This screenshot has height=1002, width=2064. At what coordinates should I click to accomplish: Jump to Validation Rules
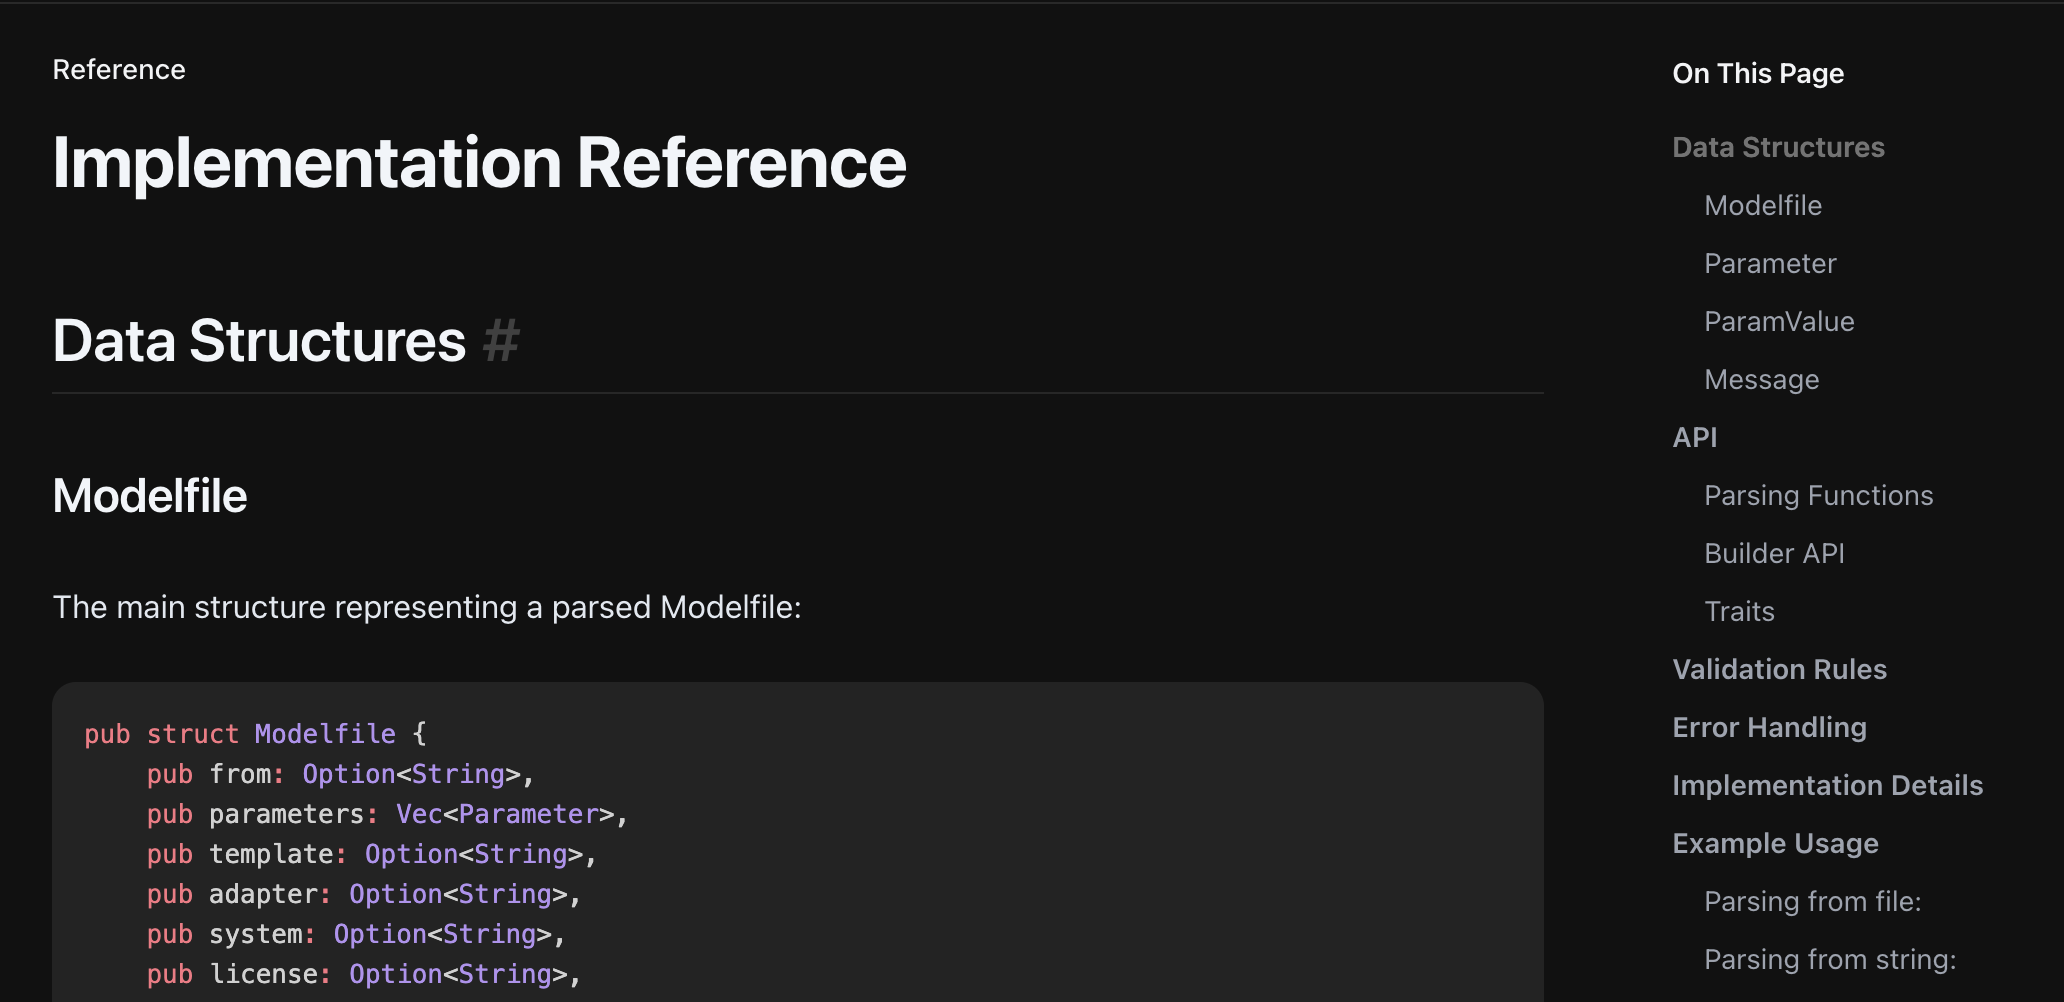click(1779, 669)
